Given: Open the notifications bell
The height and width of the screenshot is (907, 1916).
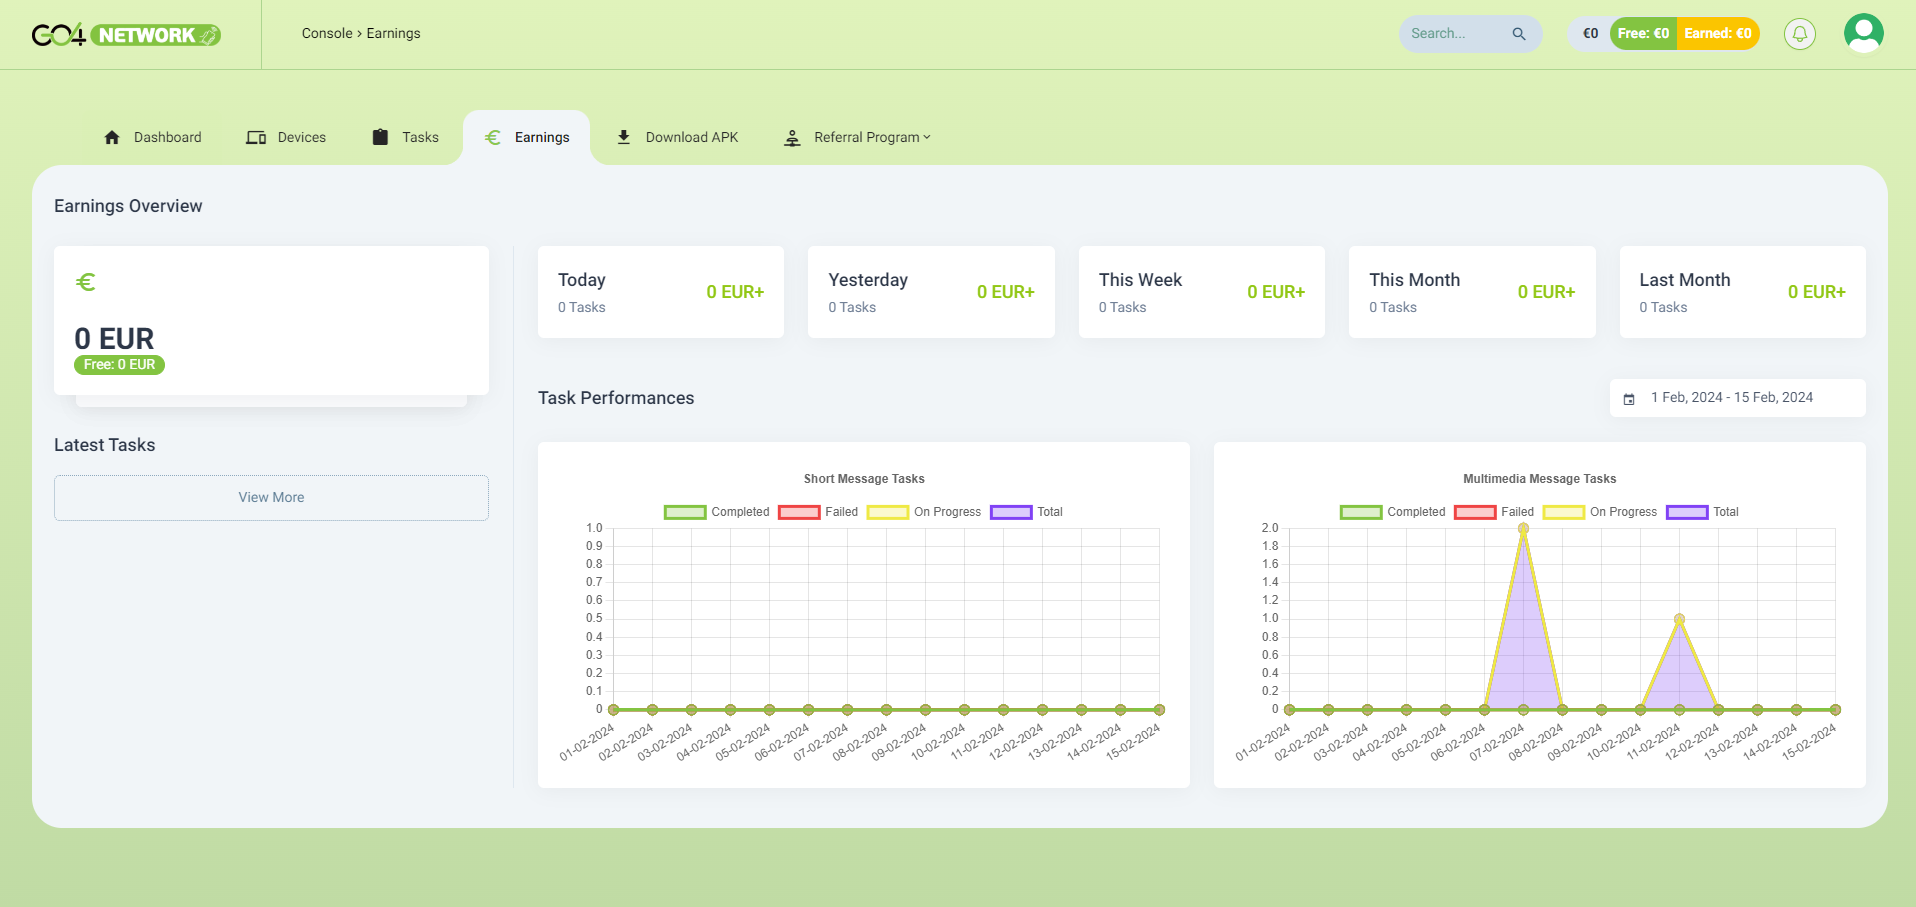Looking at the screenshot, I should click(1800, 34).
